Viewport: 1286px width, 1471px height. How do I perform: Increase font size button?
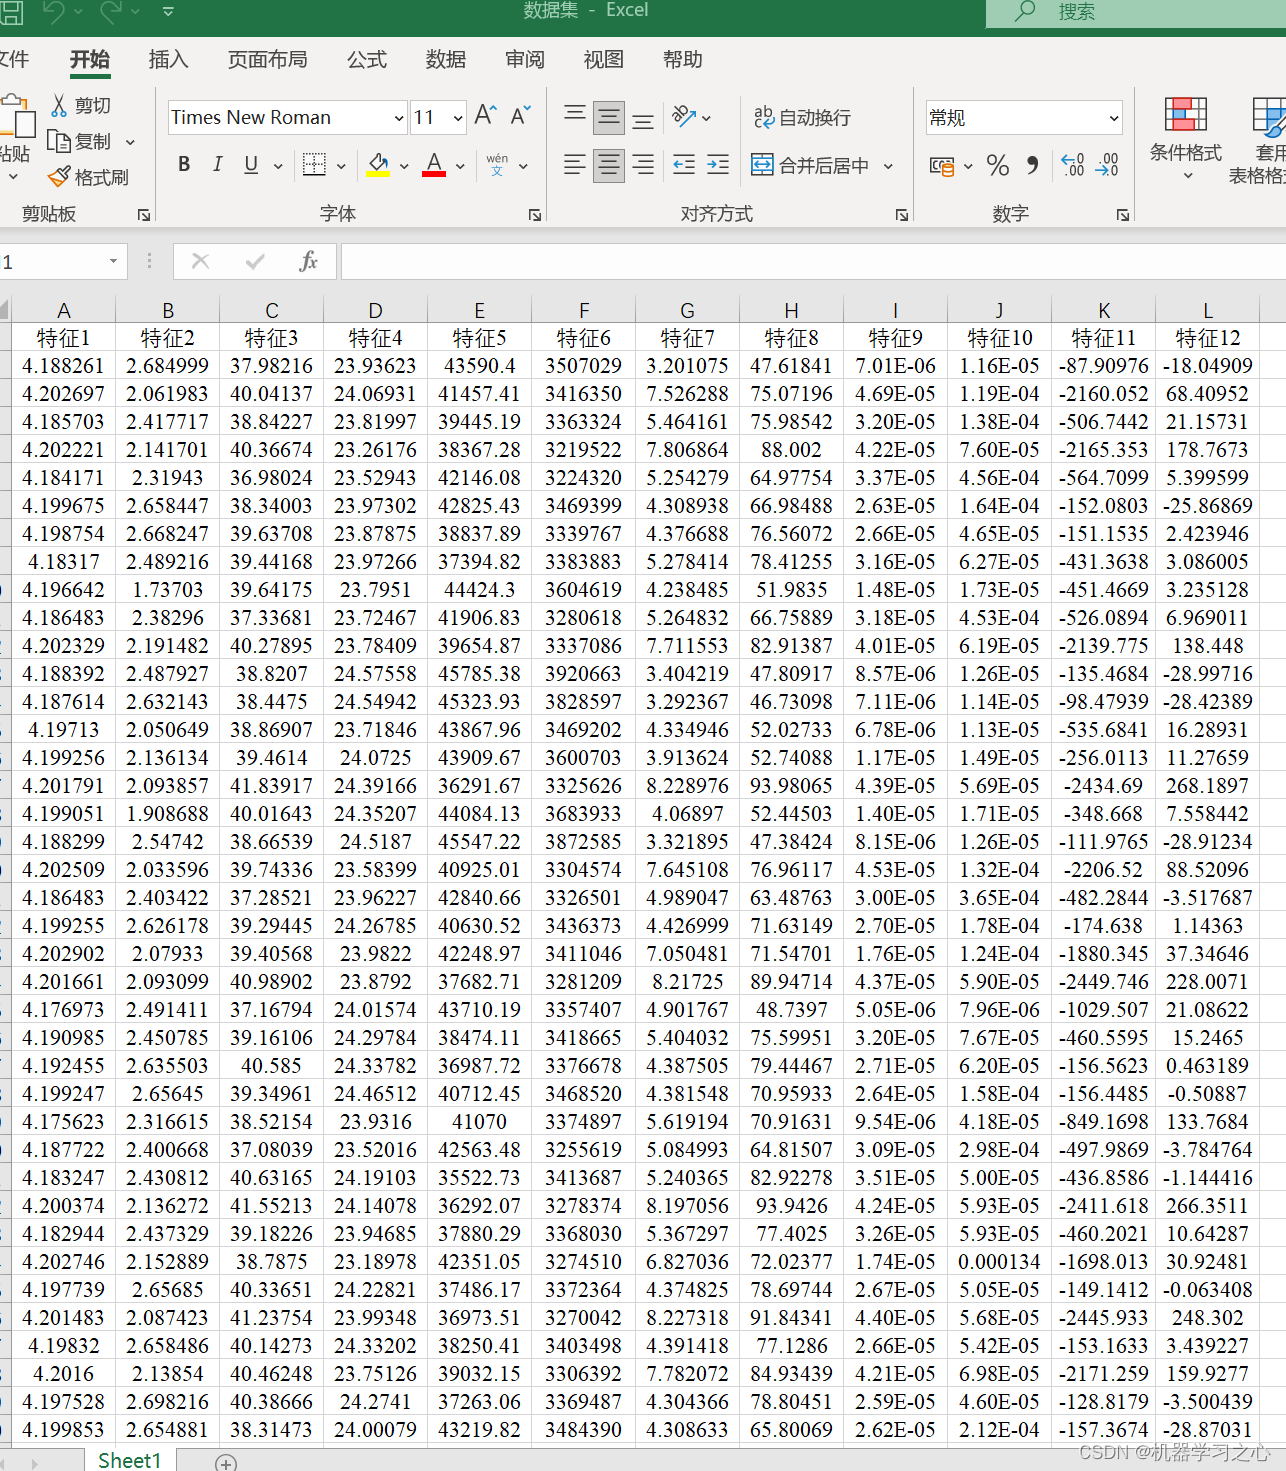pos(486,116)
